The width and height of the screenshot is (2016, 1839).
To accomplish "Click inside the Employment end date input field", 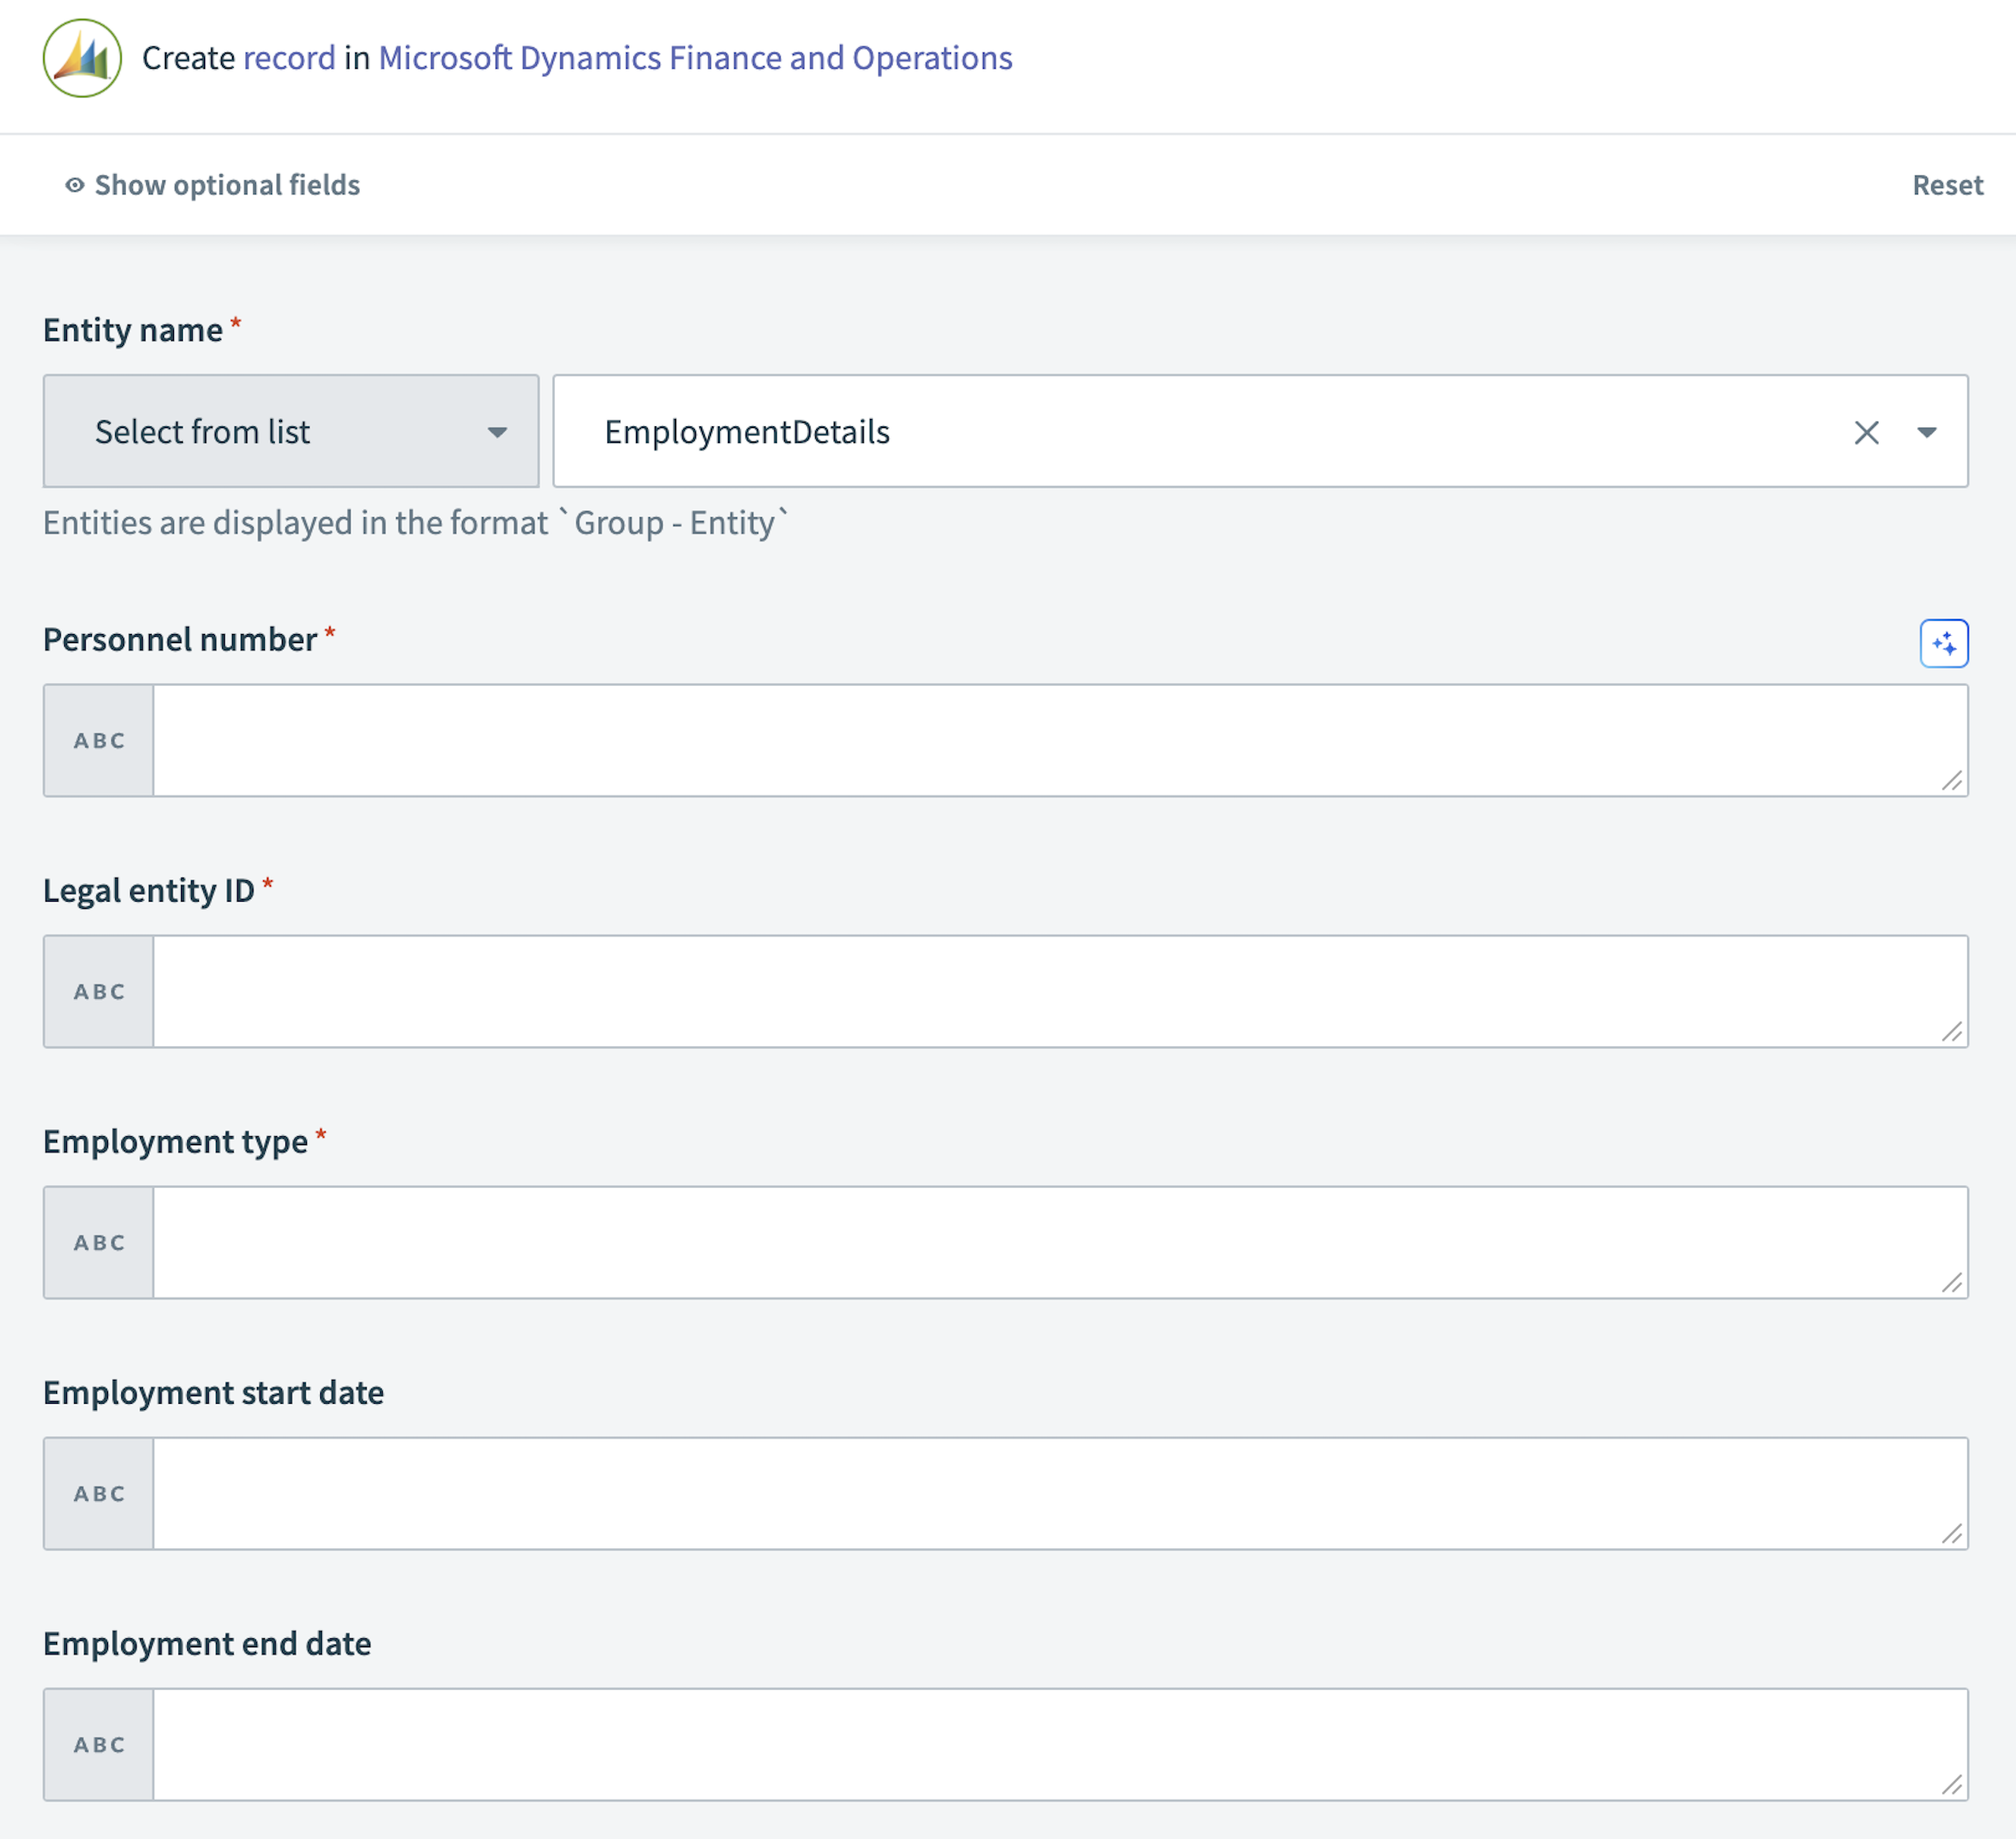I will [1000, 1744].
